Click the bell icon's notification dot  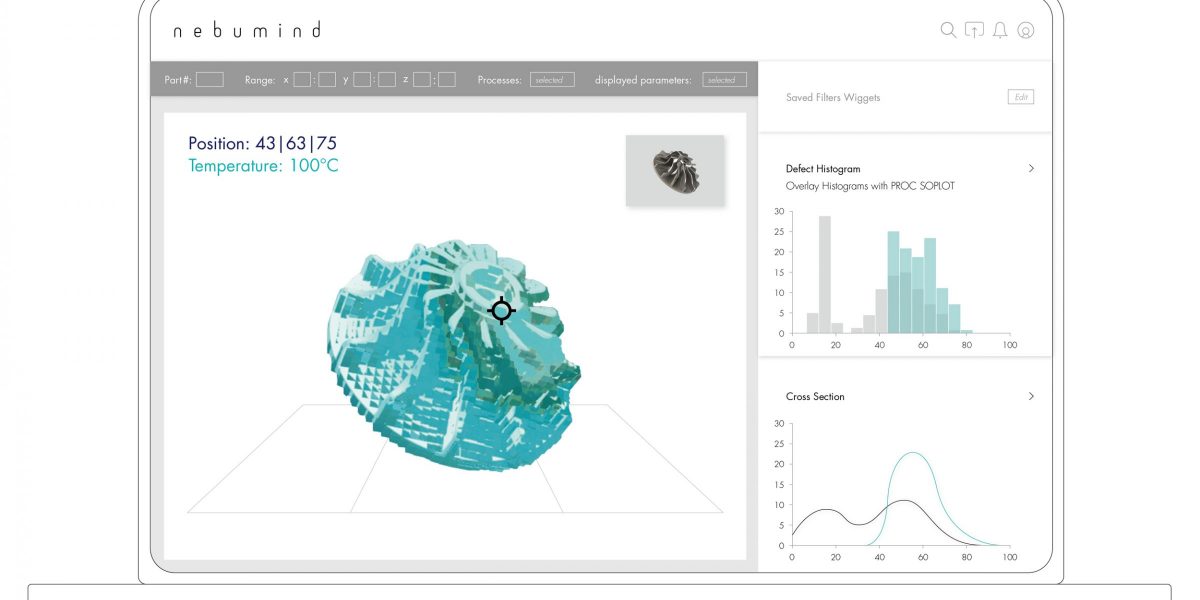click(x=1000, y=37)
